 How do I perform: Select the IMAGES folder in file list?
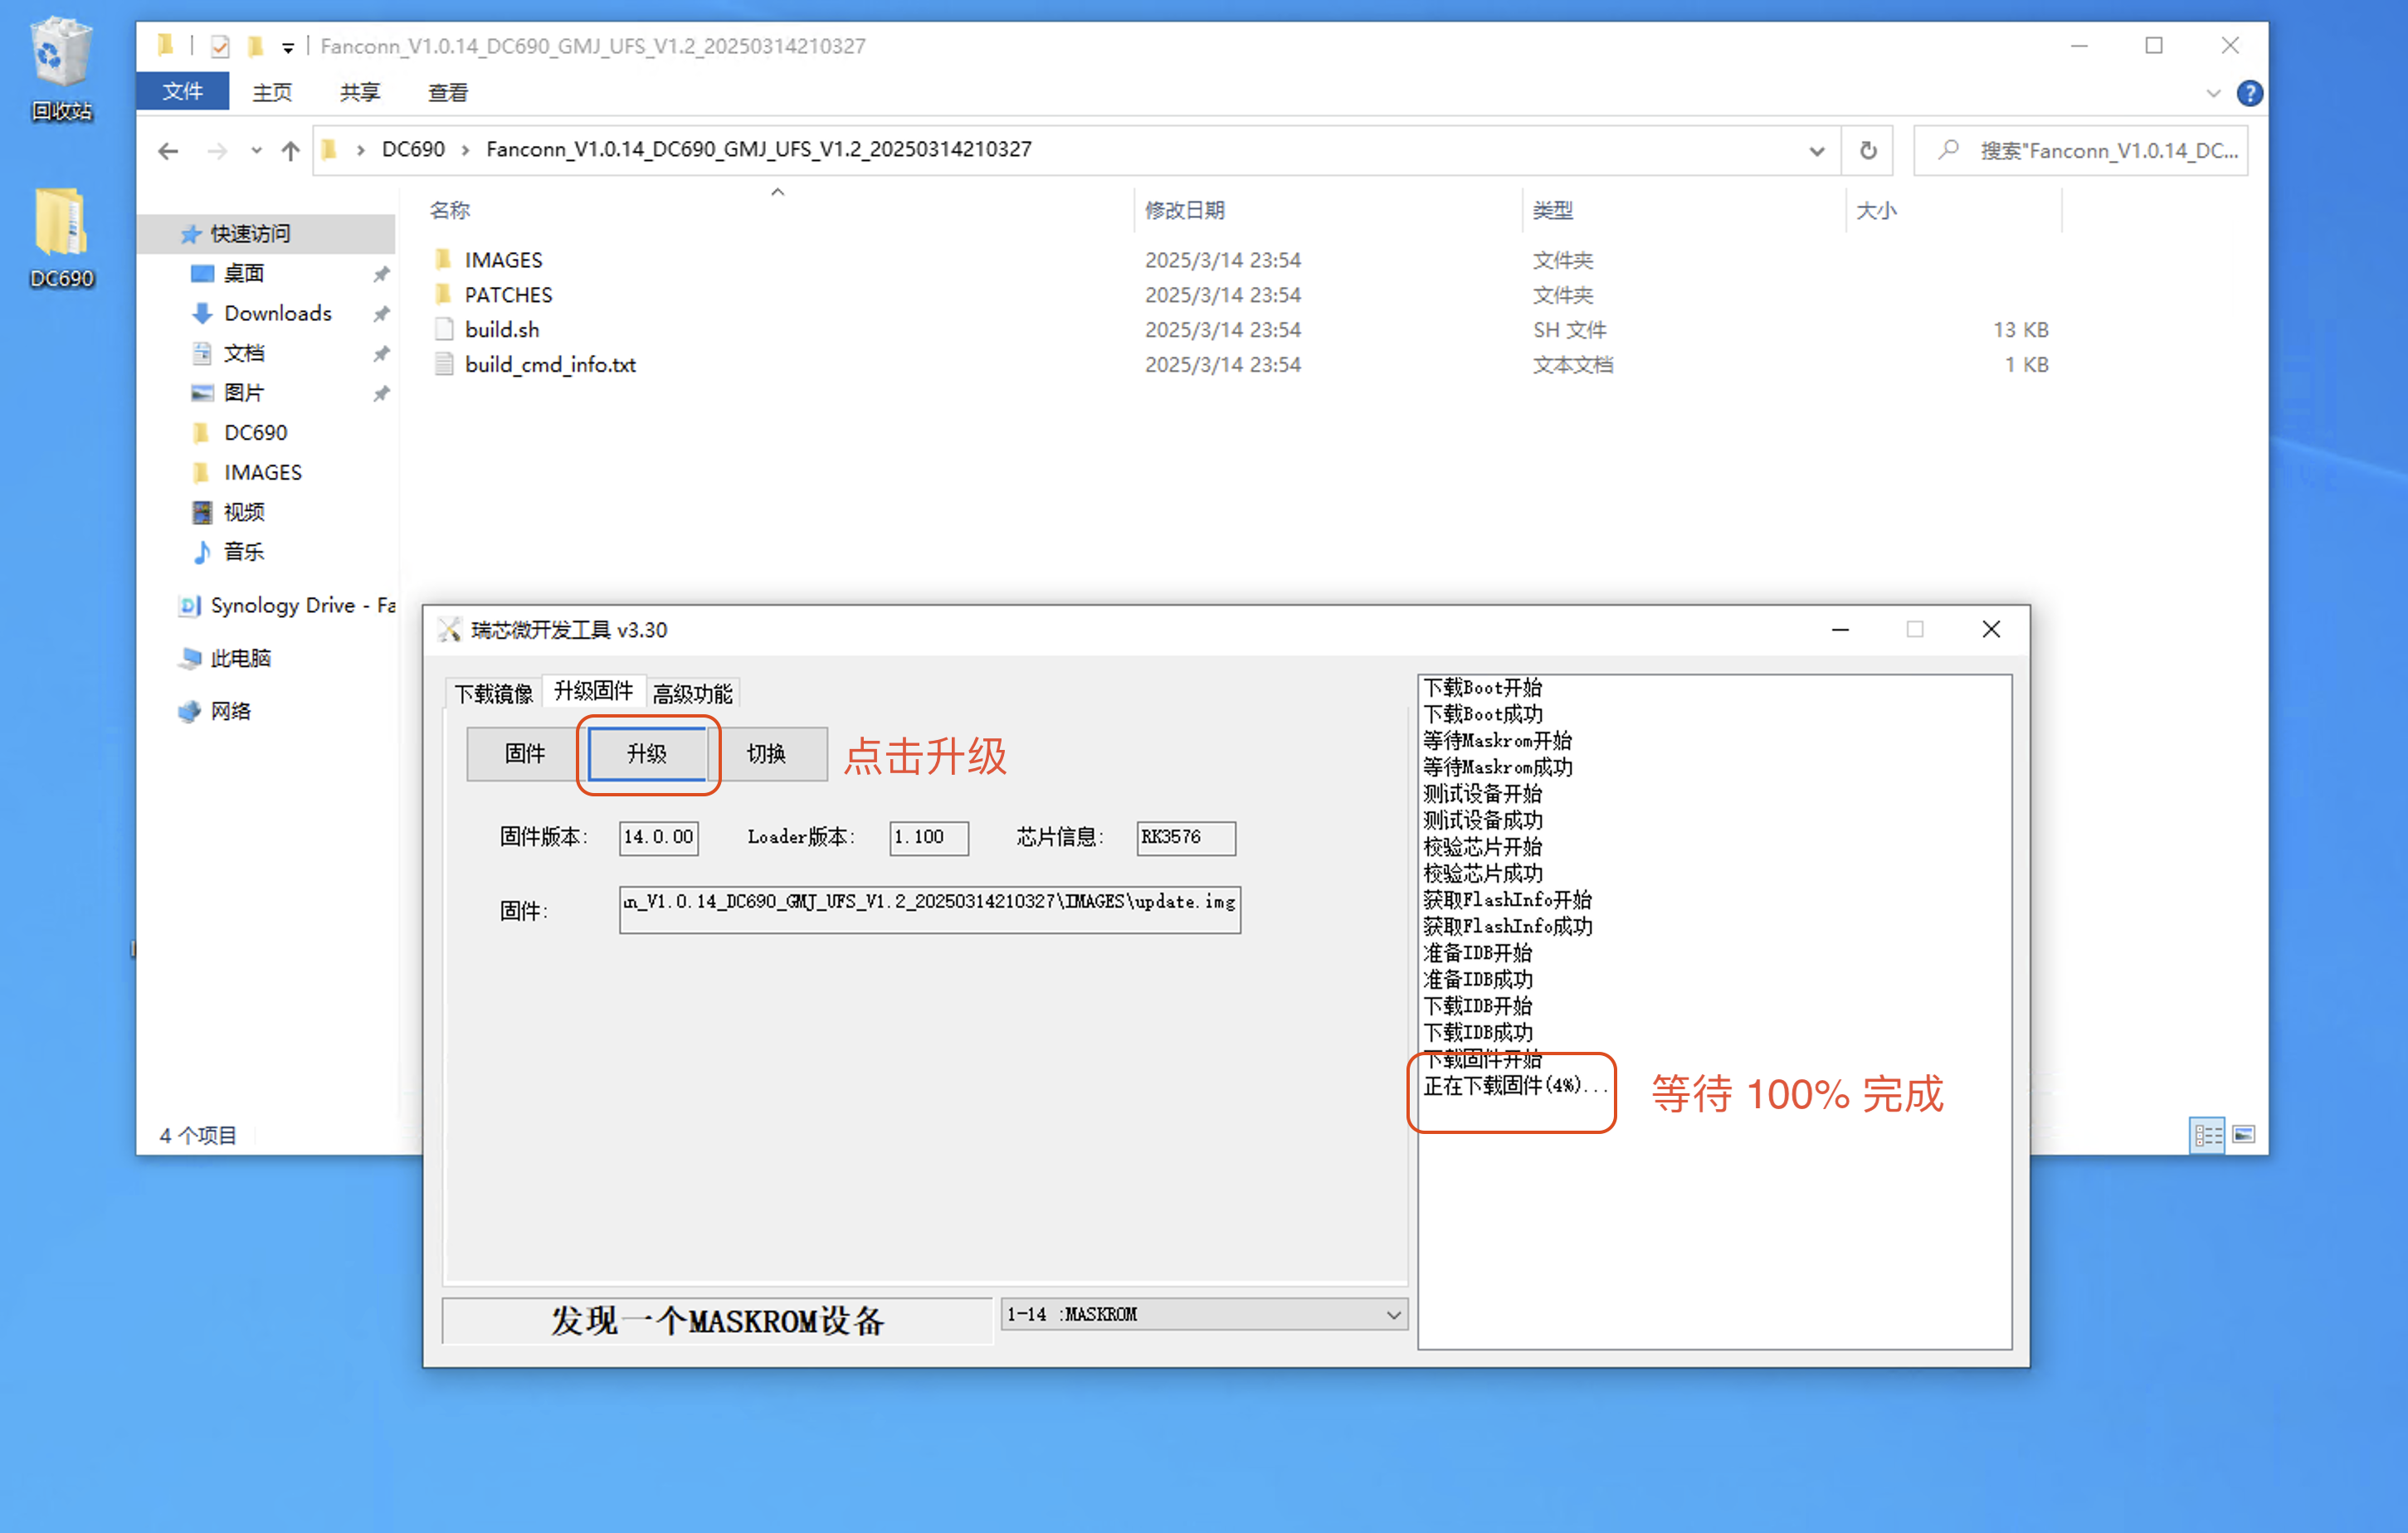pos(503,260)
